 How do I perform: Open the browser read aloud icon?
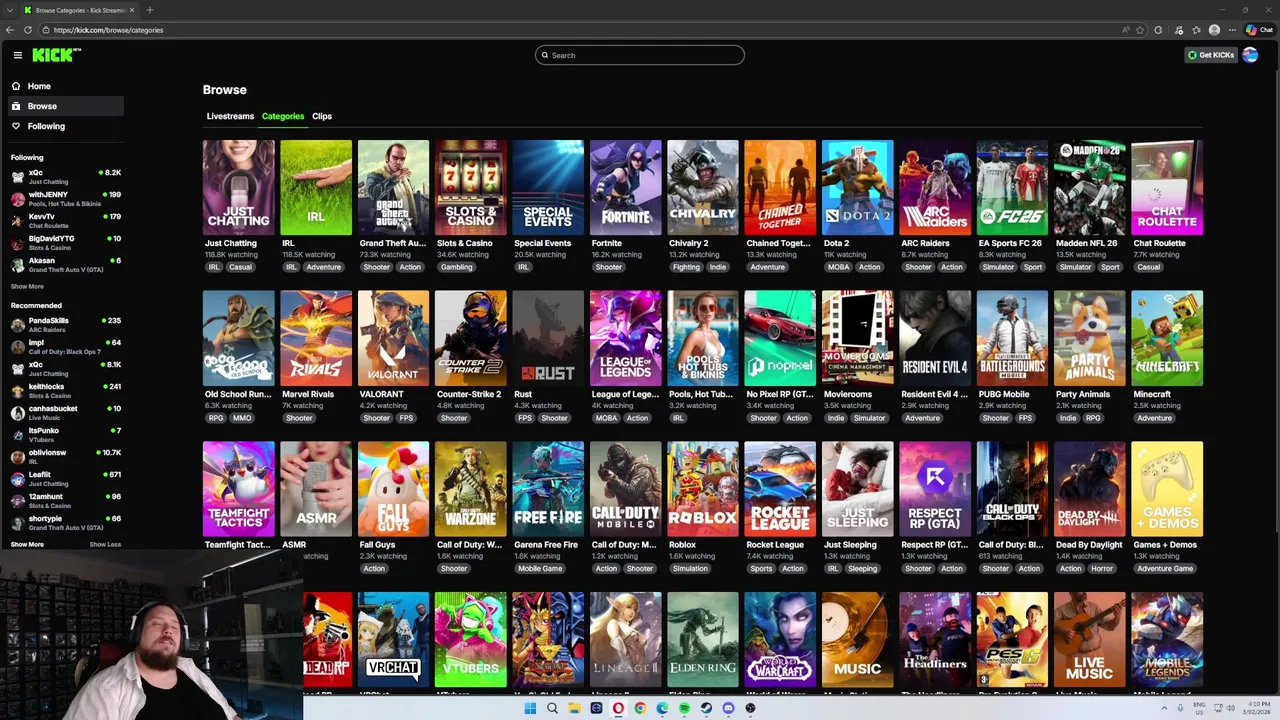[x=1125, y=30]
